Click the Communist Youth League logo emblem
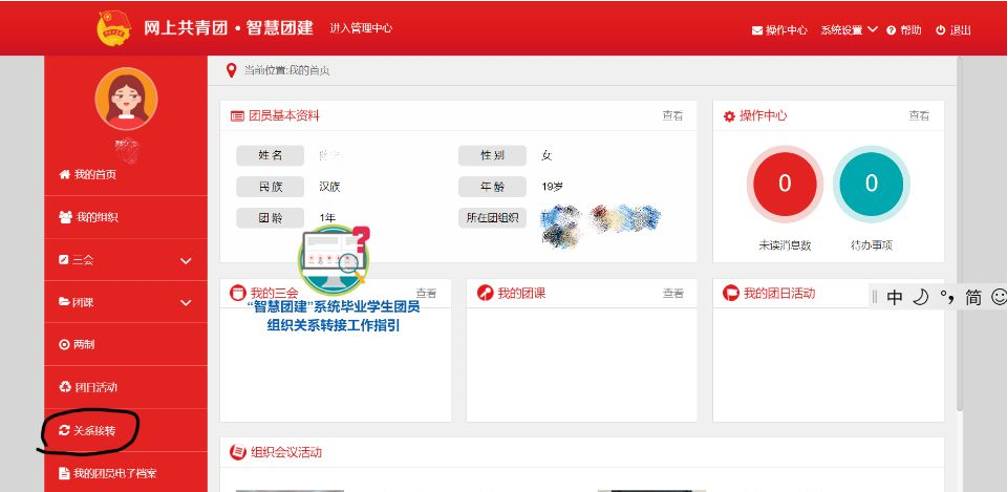 point(113,28)
